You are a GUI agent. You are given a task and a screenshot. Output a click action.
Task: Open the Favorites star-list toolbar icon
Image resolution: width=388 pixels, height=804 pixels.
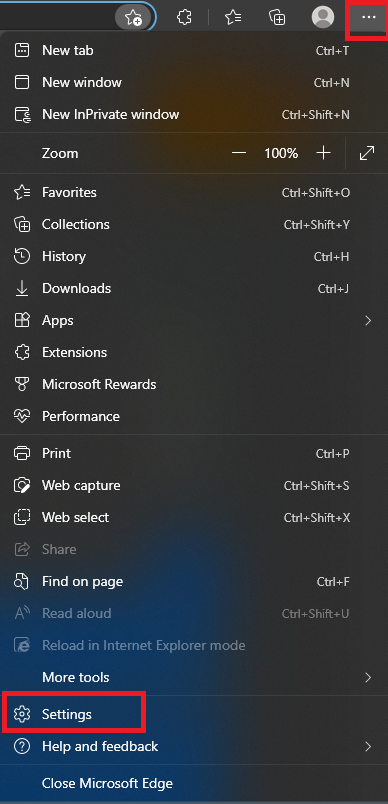[x=233, y=17]
